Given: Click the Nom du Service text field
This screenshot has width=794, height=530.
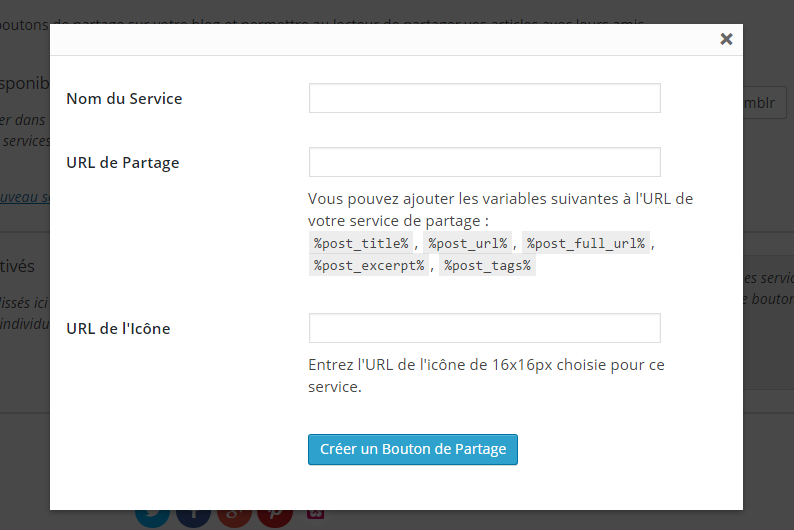Looking at the screenshot, I should point(484,98).
